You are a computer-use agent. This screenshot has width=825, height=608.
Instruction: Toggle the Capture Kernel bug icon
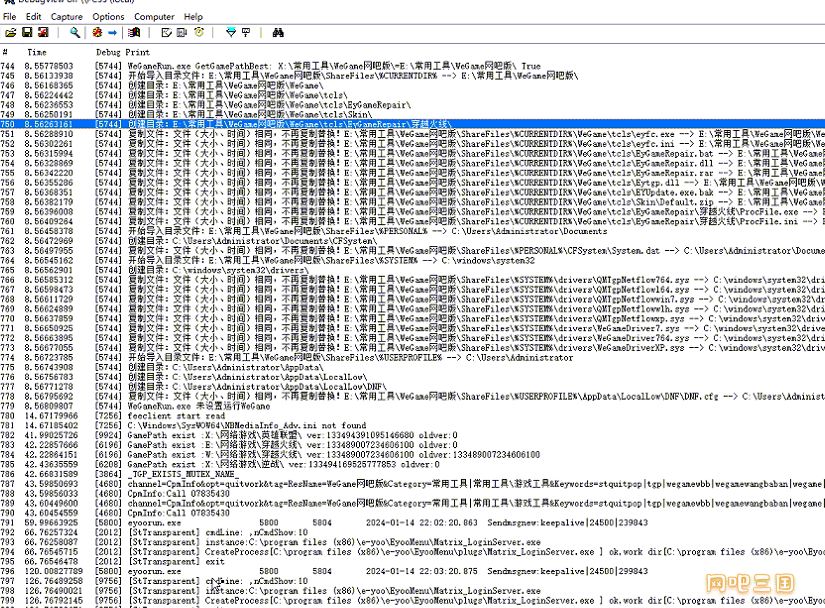[x=97, y=33]
